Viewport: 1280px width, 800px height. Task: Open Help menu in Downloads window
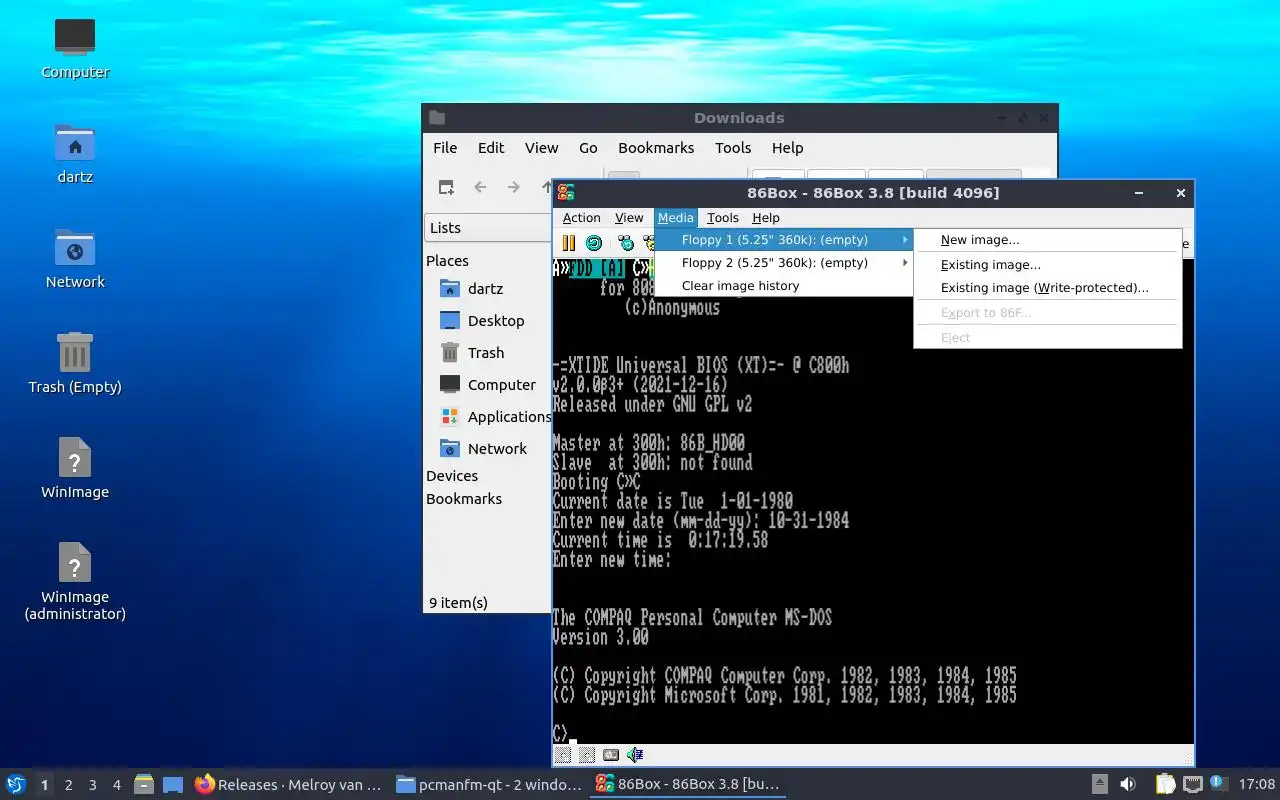point(787,148)
